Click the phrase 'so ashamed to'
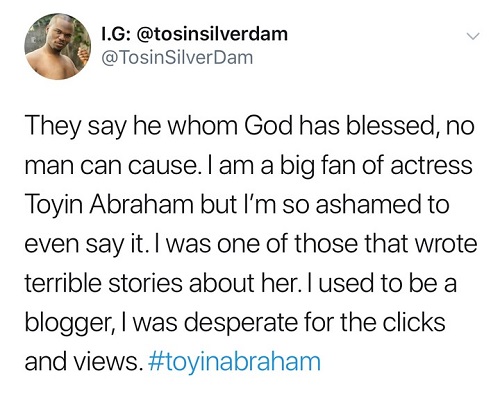This screenshot has height=418, width=500. click(x=366, y=205)
